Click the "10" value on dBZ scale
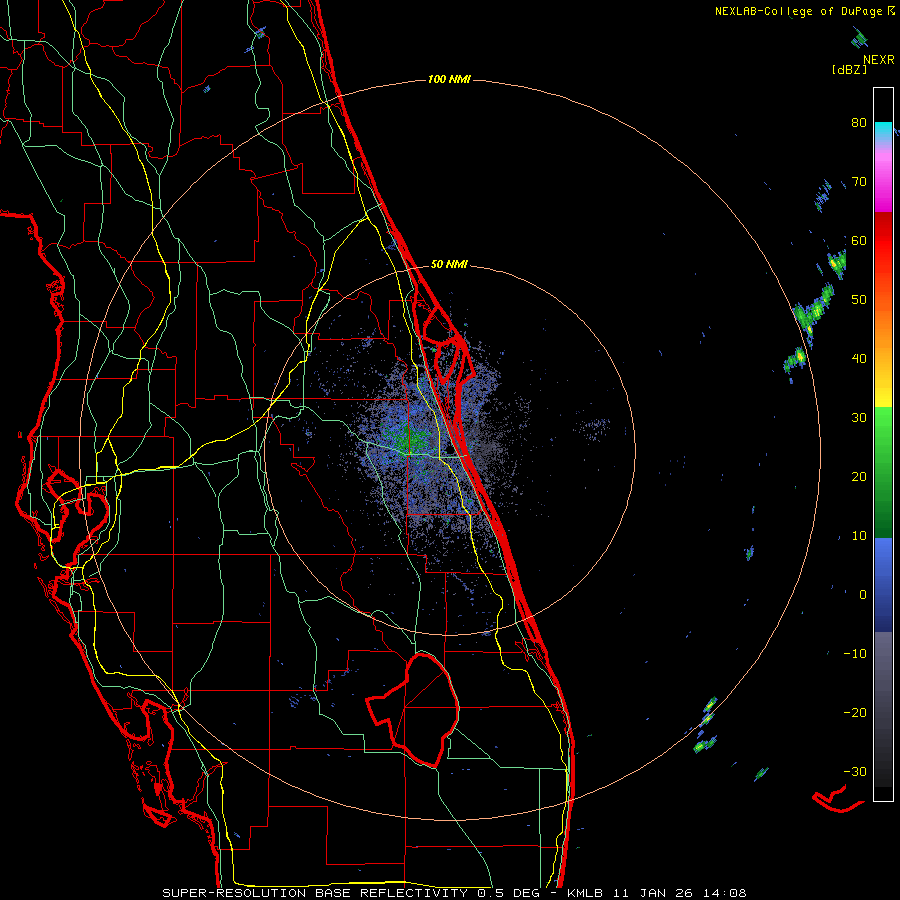Viewport: 900px width, 900px height. [x=859, y=536]
